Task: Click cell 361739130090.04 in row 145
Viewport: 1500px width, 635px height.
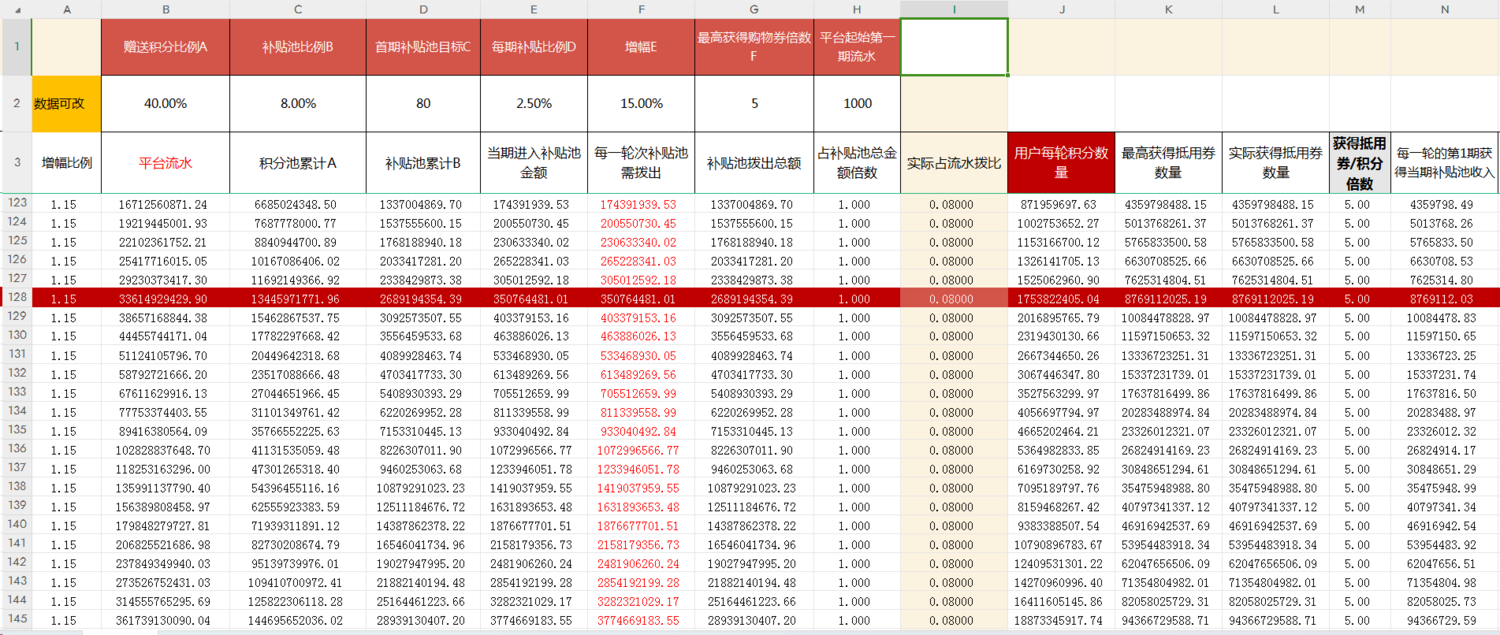Action: pos(166,620)
